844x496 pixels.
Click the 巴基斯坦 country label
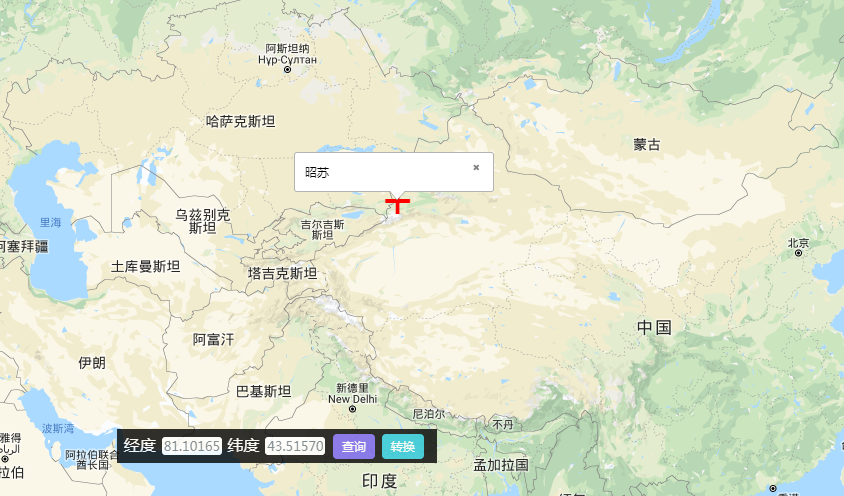point(263,391)
